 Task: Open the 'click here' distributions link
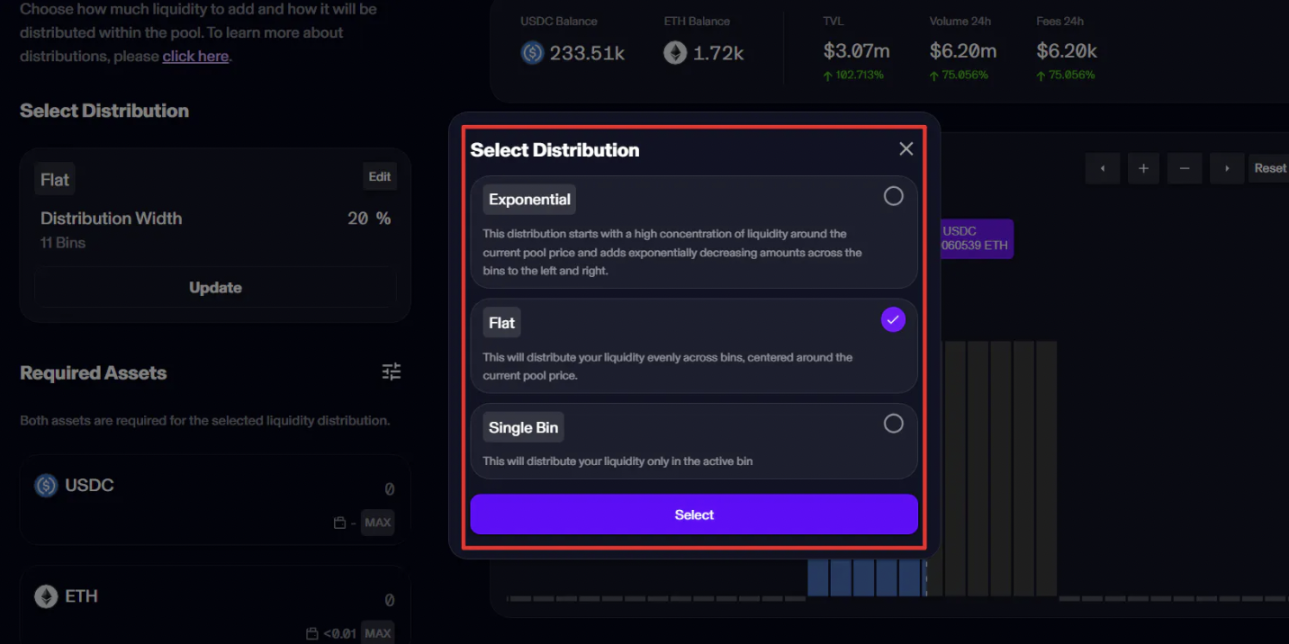point(195,56)
